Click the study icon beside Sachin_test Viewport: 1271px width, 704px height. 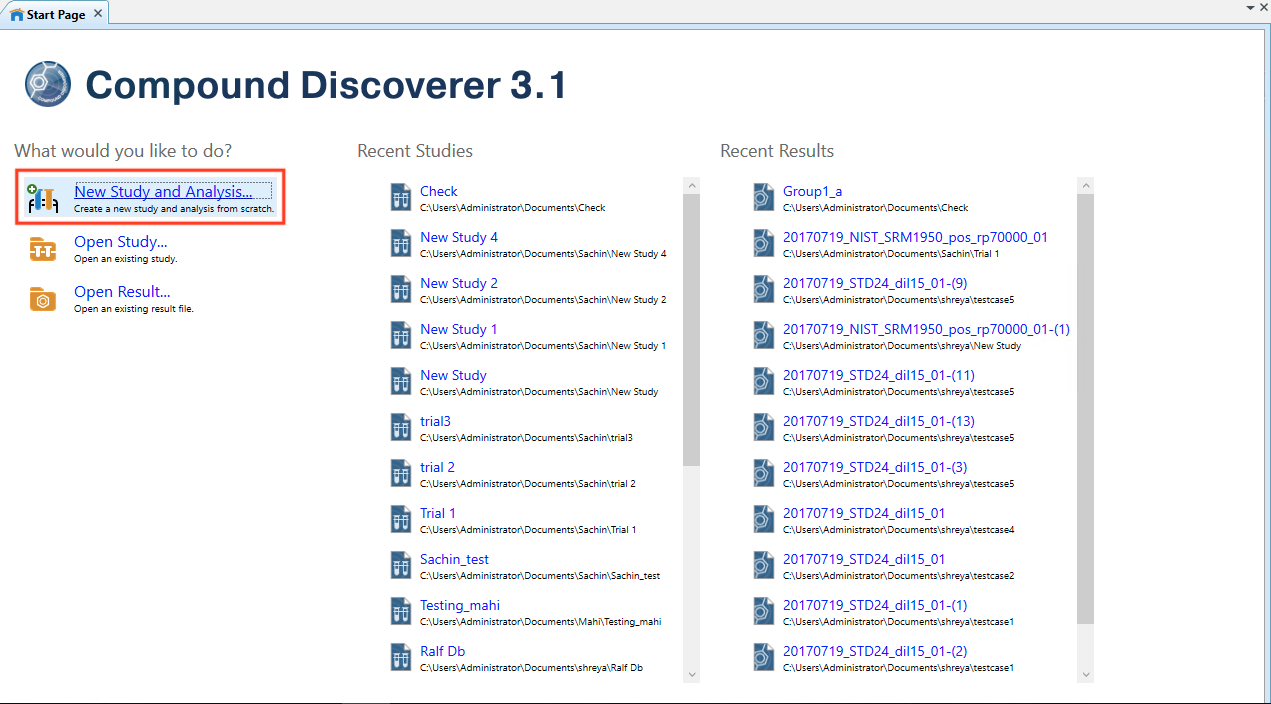pyautogui.click(x=401, y=565)
